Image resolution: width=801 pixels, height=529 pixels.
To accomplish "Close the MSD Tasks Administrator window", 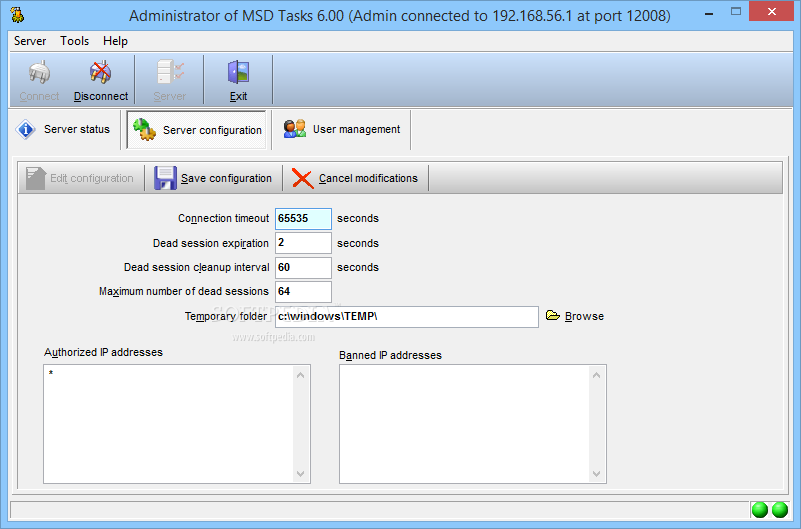I will [771, 11].
